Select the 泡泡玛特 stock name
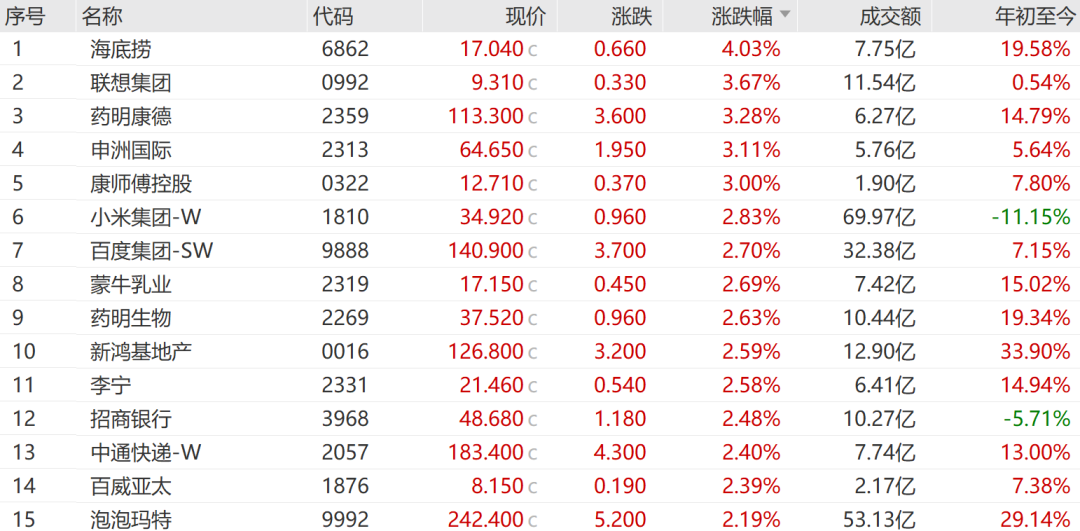1080x531 pixels. 131,520
